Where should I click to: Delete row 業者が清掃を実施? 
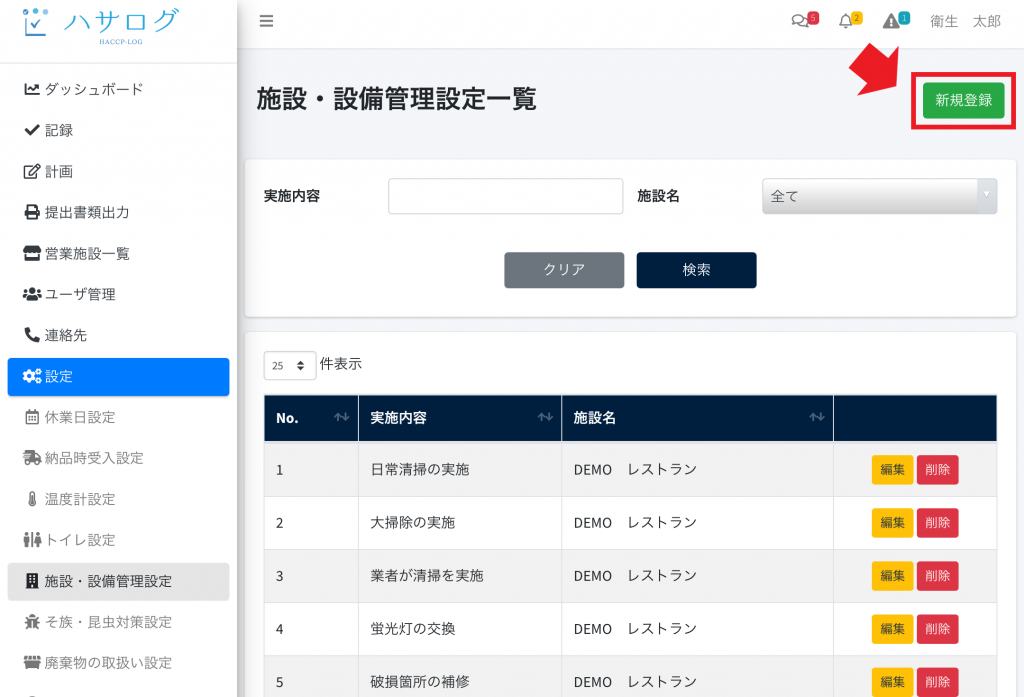(937, 575)
